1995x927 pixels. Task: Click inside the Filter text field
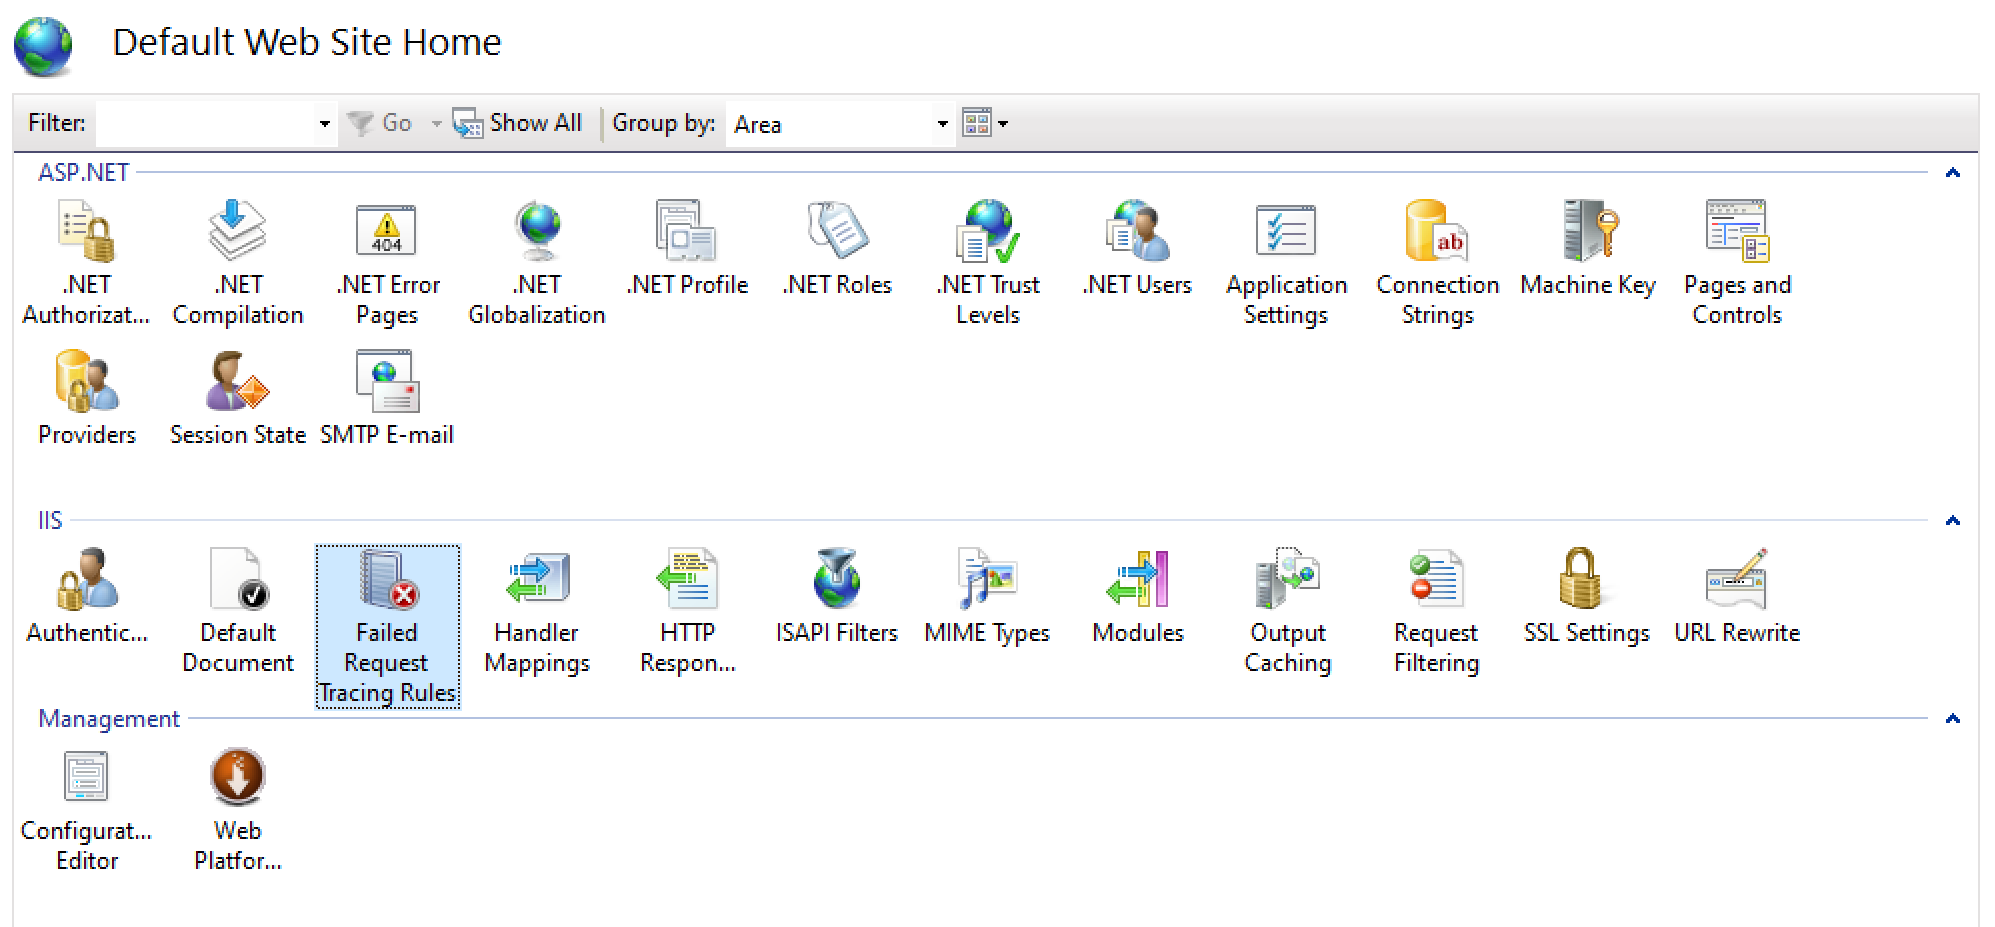[x=206, y=124]
